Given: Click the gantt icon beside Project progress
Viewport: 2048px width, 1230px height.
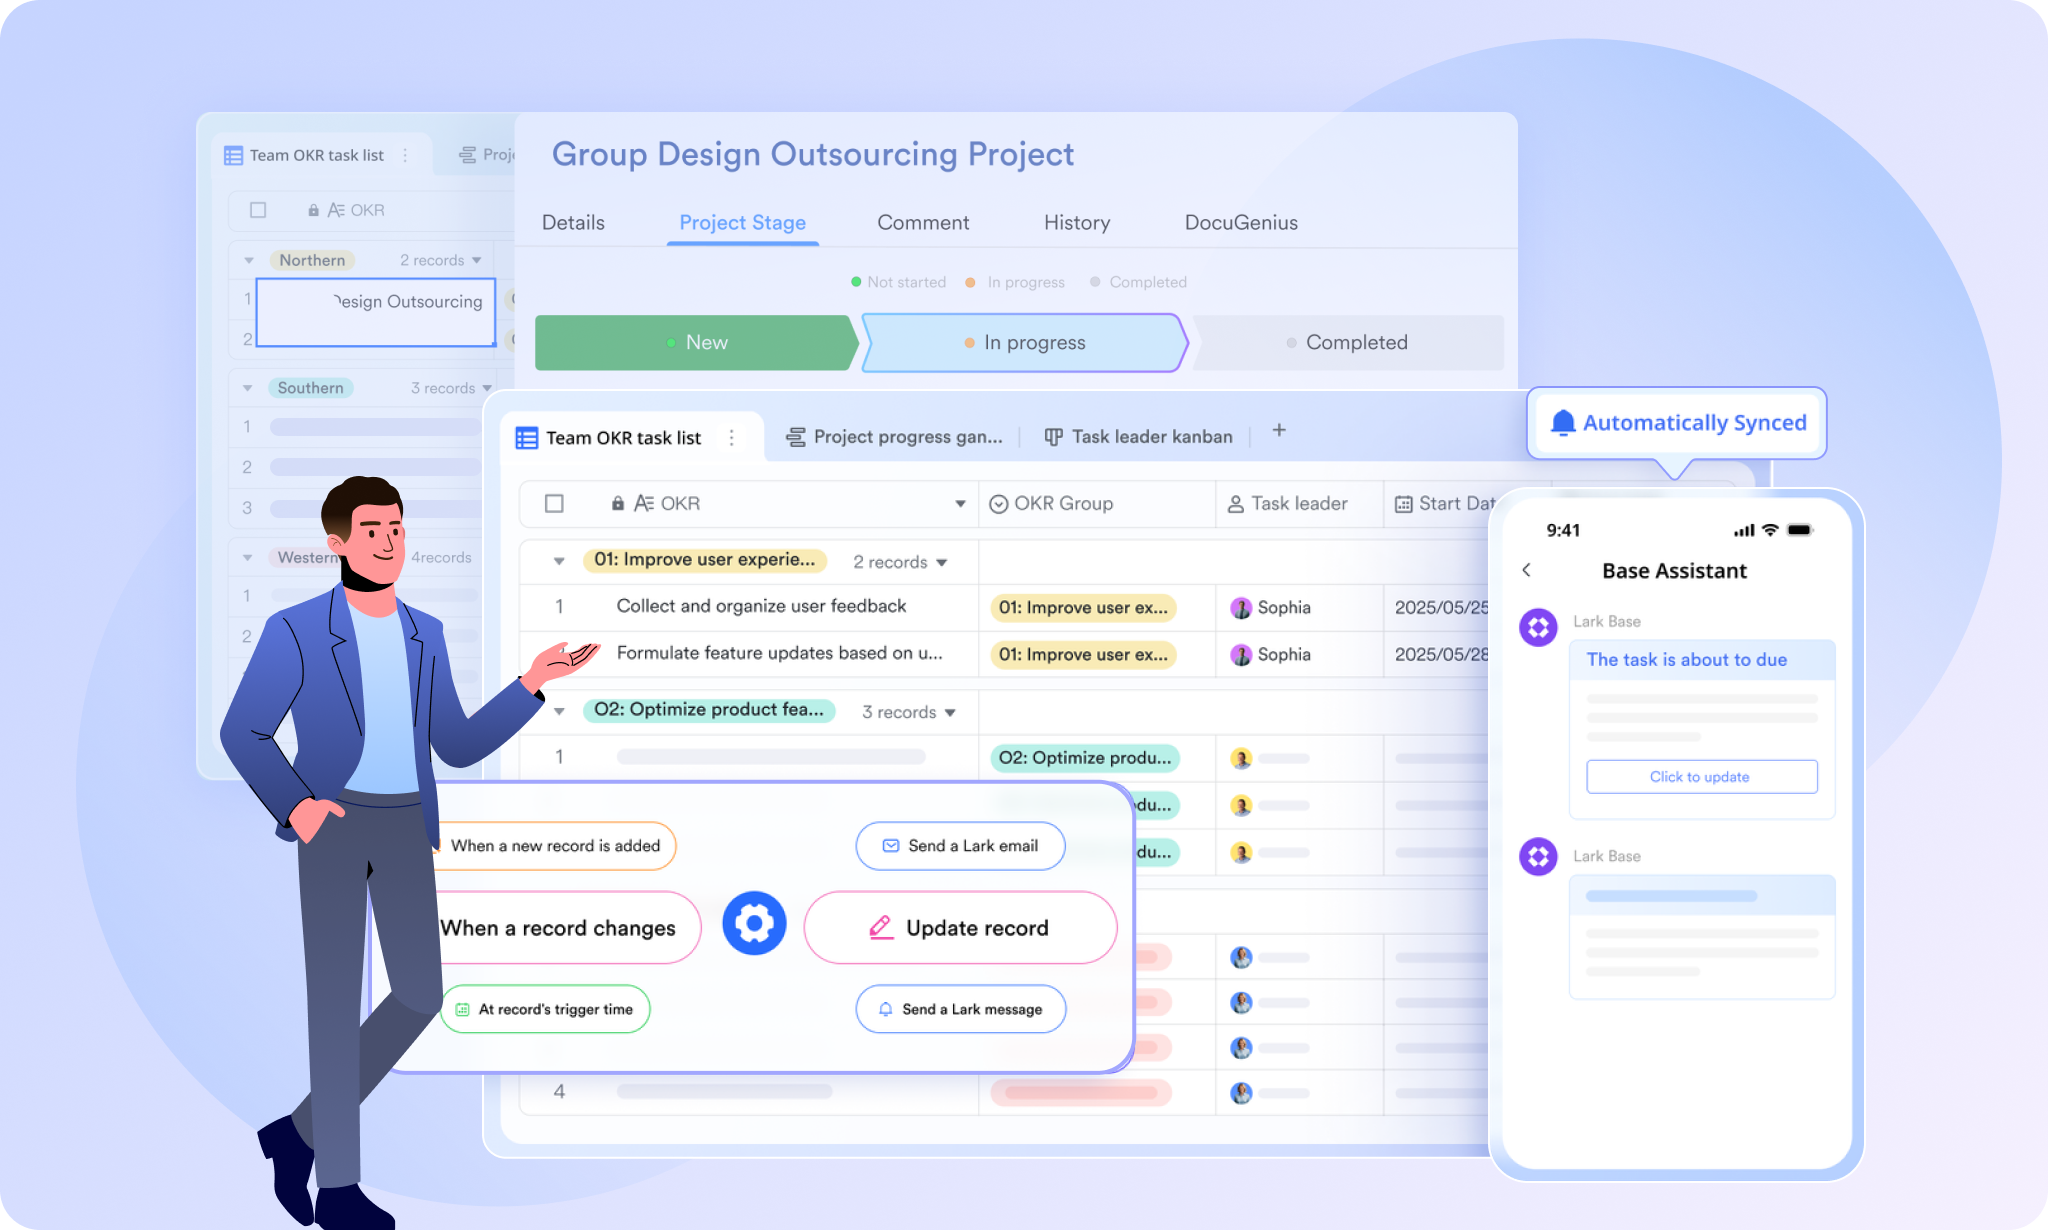Looking at the screenshot, I should [x=796, y=437].
